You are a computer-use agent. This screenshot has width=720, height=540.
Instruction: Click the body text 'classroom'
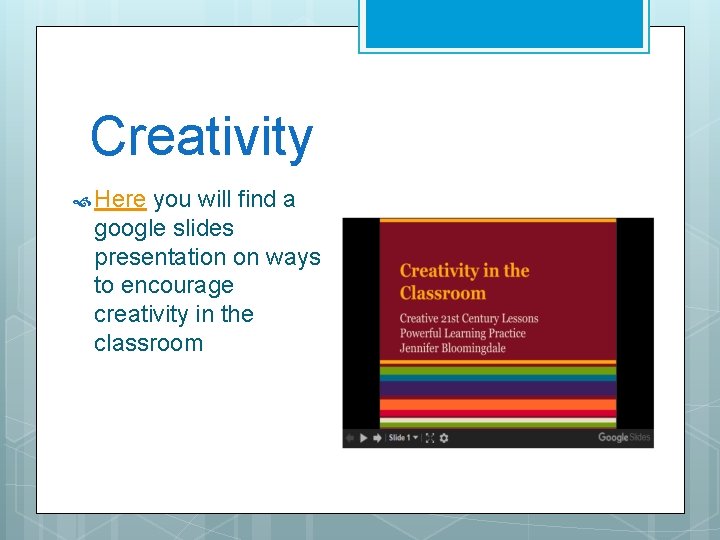click(148, 343)
